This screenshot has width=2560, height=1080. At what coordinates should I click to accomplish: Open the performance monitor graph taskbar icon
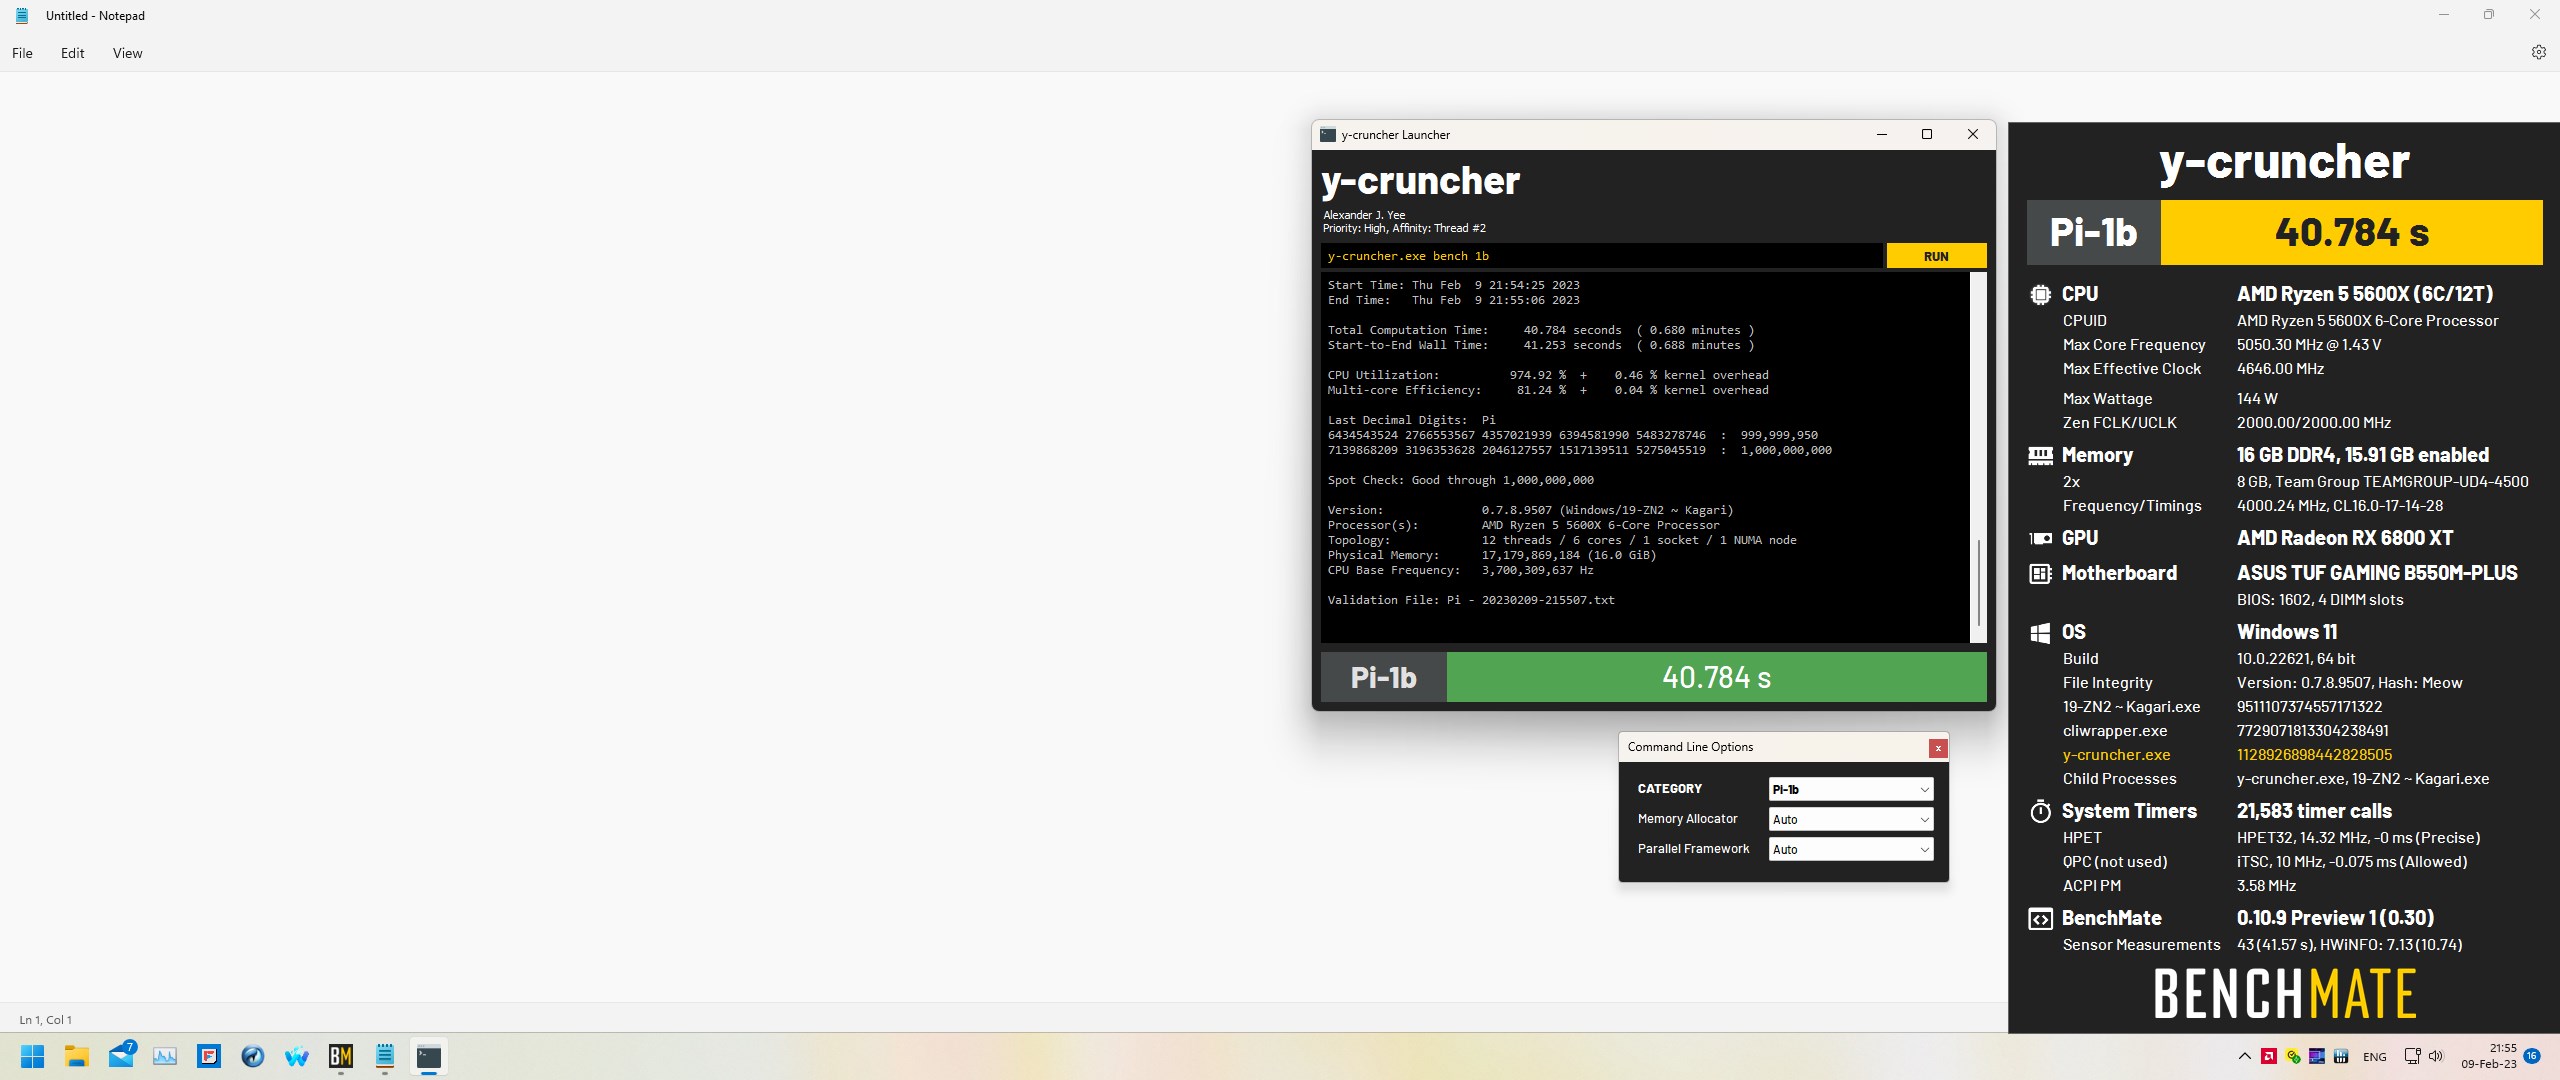[165, 1056]
